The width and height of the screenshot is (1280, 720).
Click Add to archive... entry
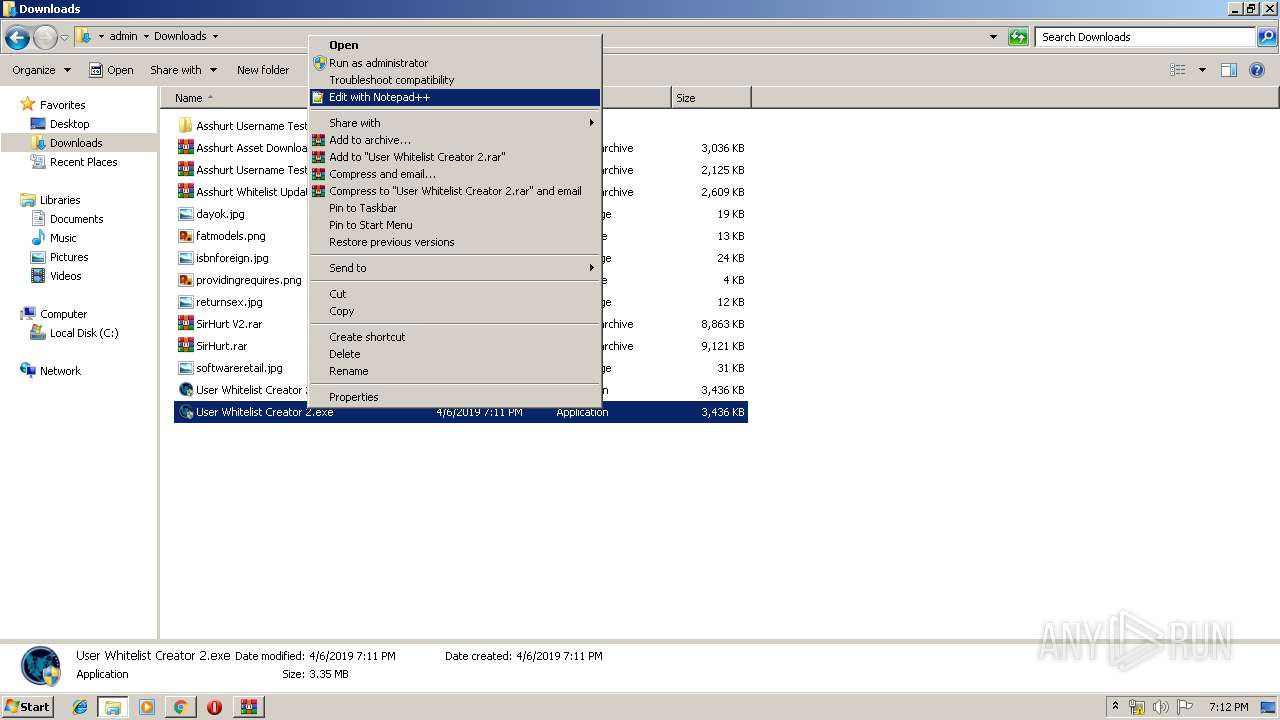(455, 140)
